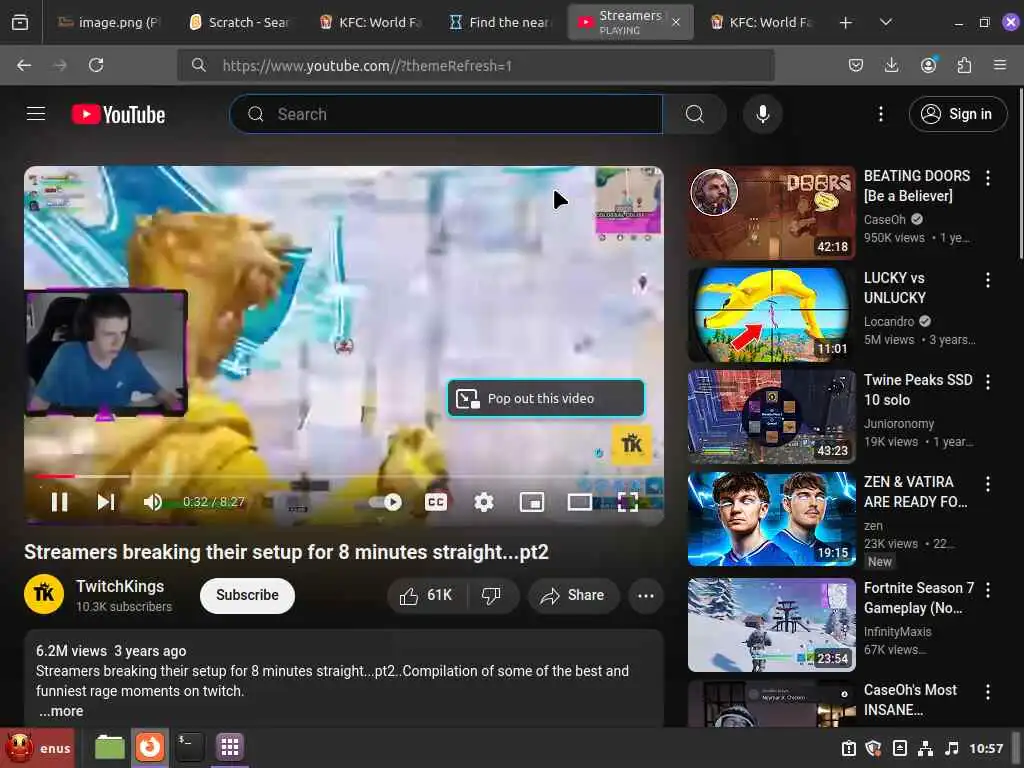This screenshot has width=1024, height=768.
Task: Click the network tray icon
Action: point(925,748)
